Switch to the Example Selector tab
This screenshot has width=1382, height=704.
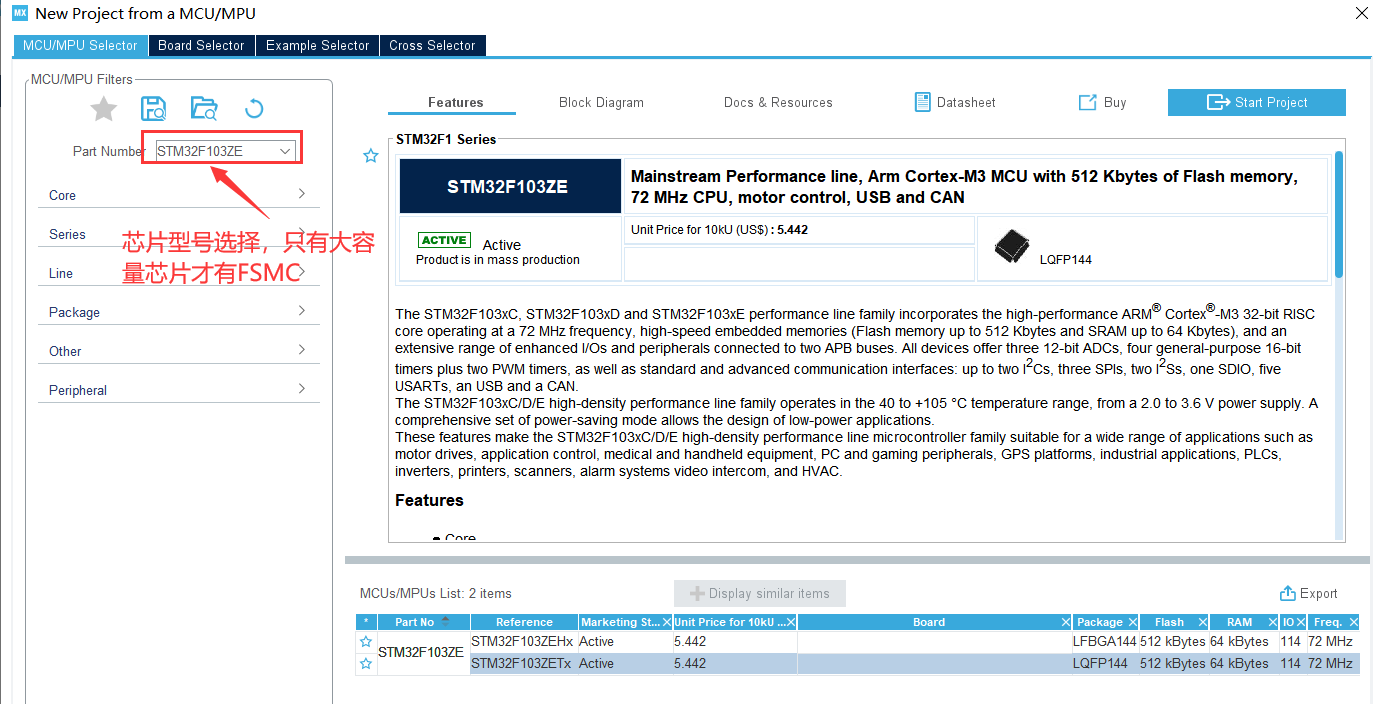pos(317,45)
